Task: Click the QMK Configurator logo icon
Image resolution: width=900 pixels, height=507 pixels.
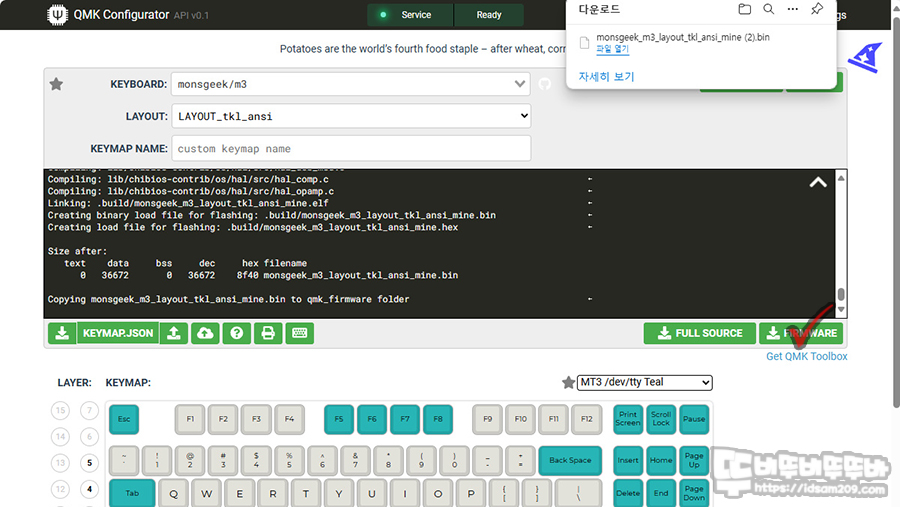Action: pyautogui.click(x=57, y=14)
